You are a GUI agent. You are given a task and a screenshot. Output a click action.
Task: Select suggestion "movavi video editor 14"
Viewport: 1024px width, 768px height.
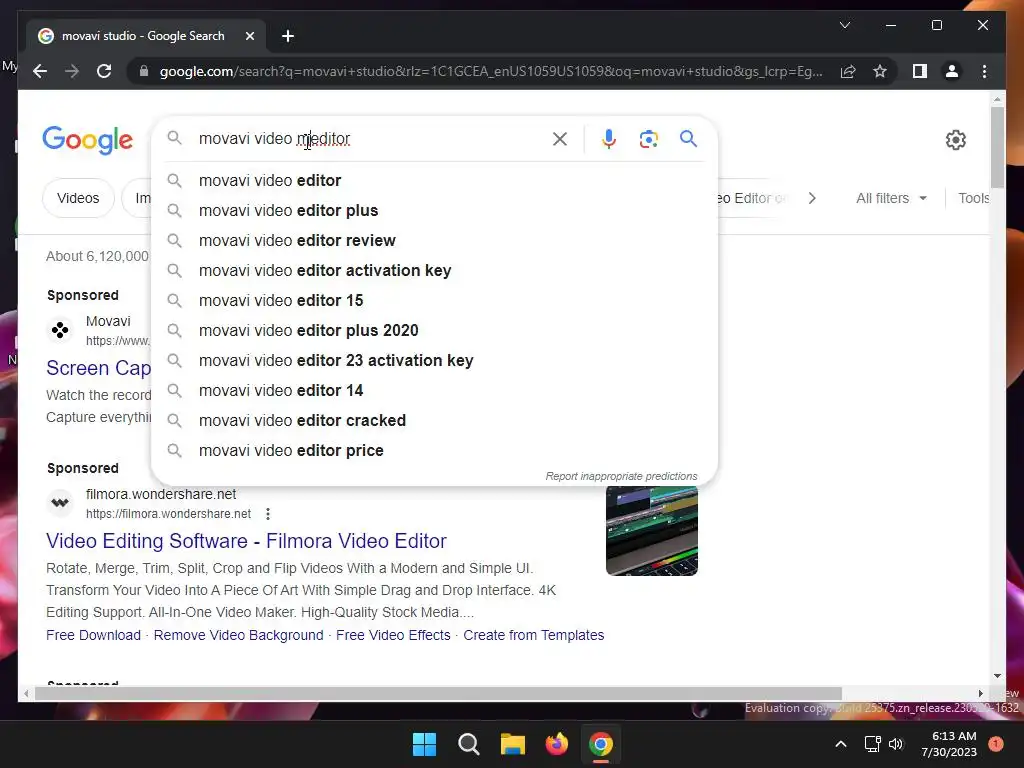click(x=434, y=391)
